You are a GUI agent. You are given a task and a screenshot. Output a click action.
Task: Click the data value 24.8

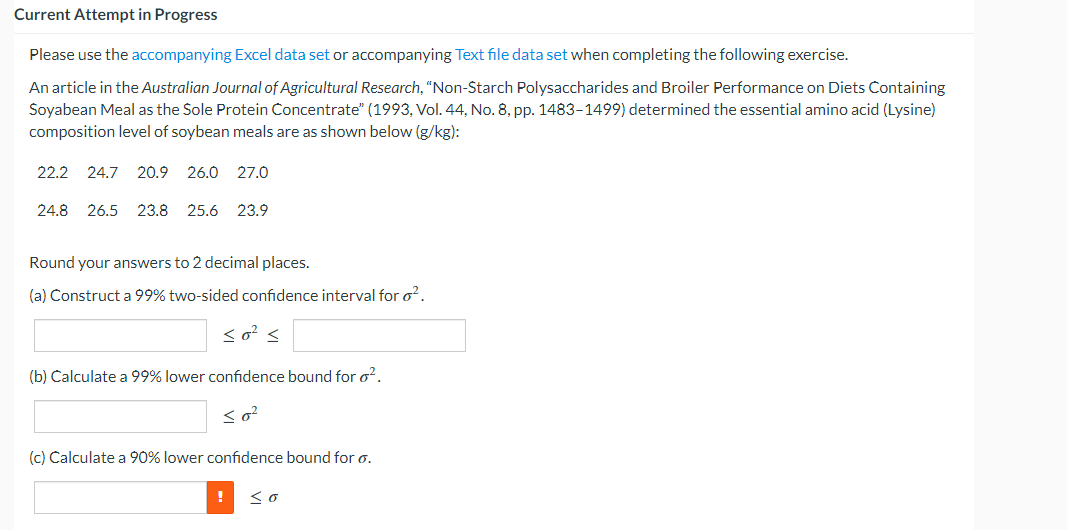[x=52, y=211]
